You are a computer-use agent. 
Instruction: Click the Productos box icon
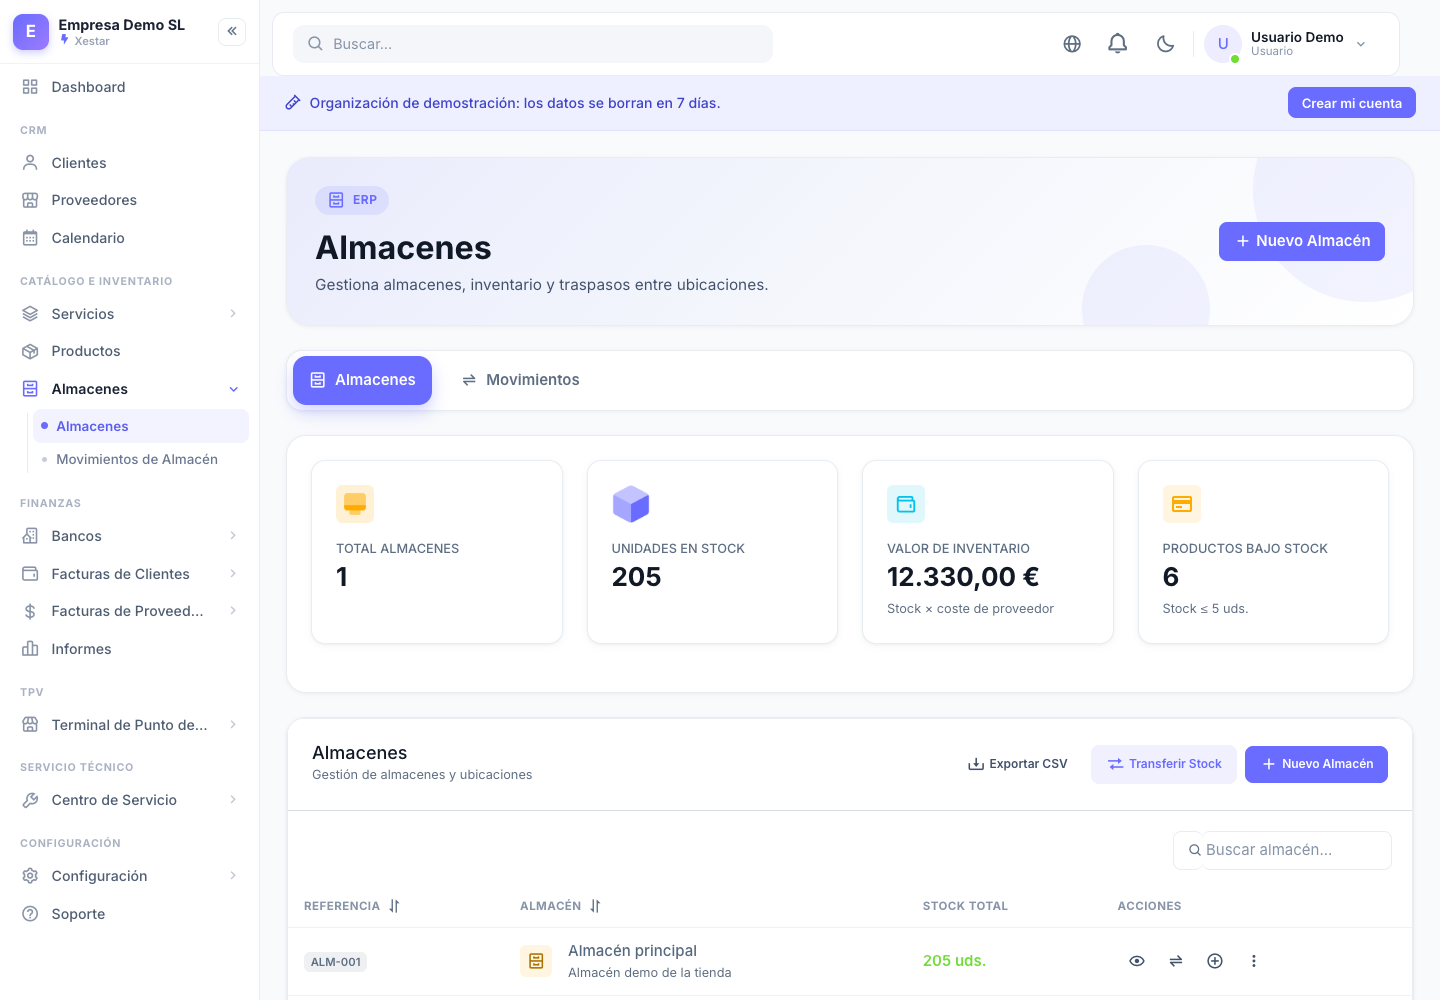pos(30,351)
